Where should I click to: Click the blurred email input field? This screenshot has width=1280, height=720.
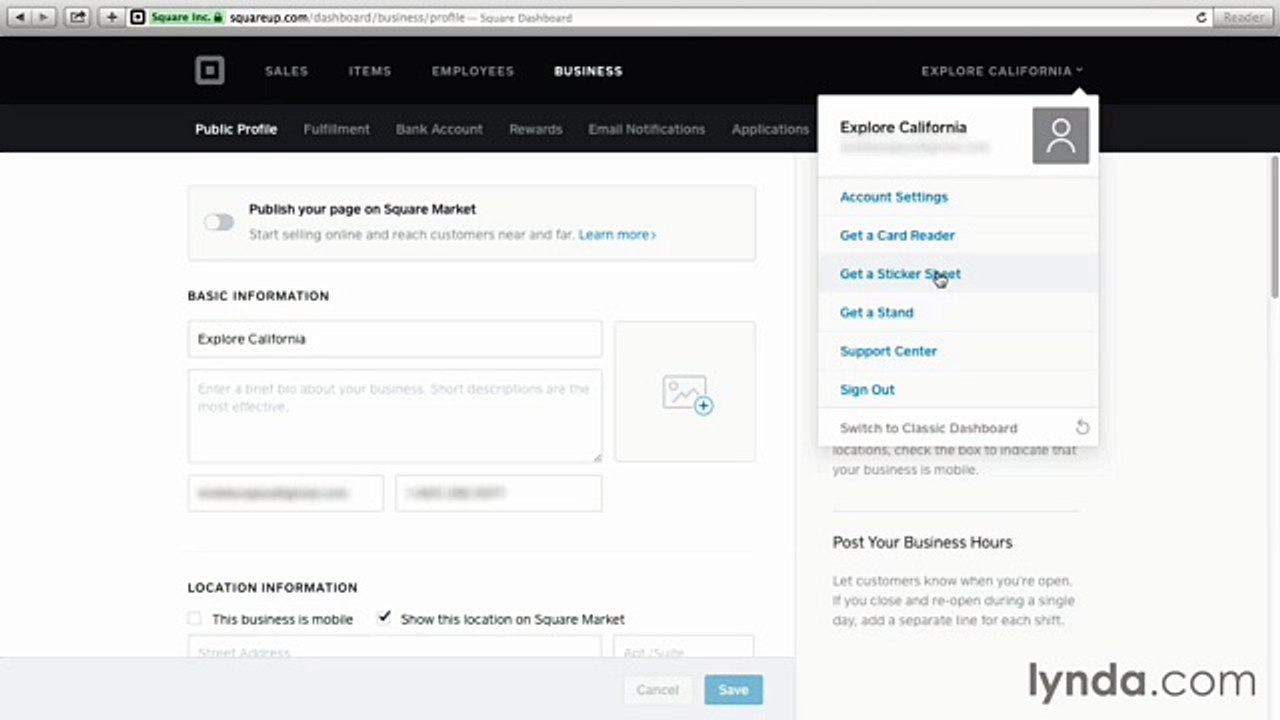[285, 493]
